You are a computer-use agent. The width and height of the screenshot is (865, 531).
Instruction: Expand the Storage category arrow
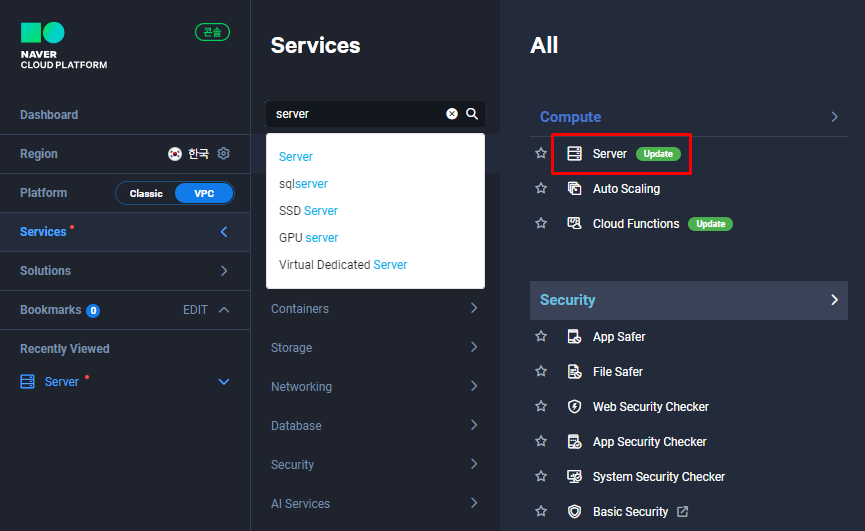(474, 347)
